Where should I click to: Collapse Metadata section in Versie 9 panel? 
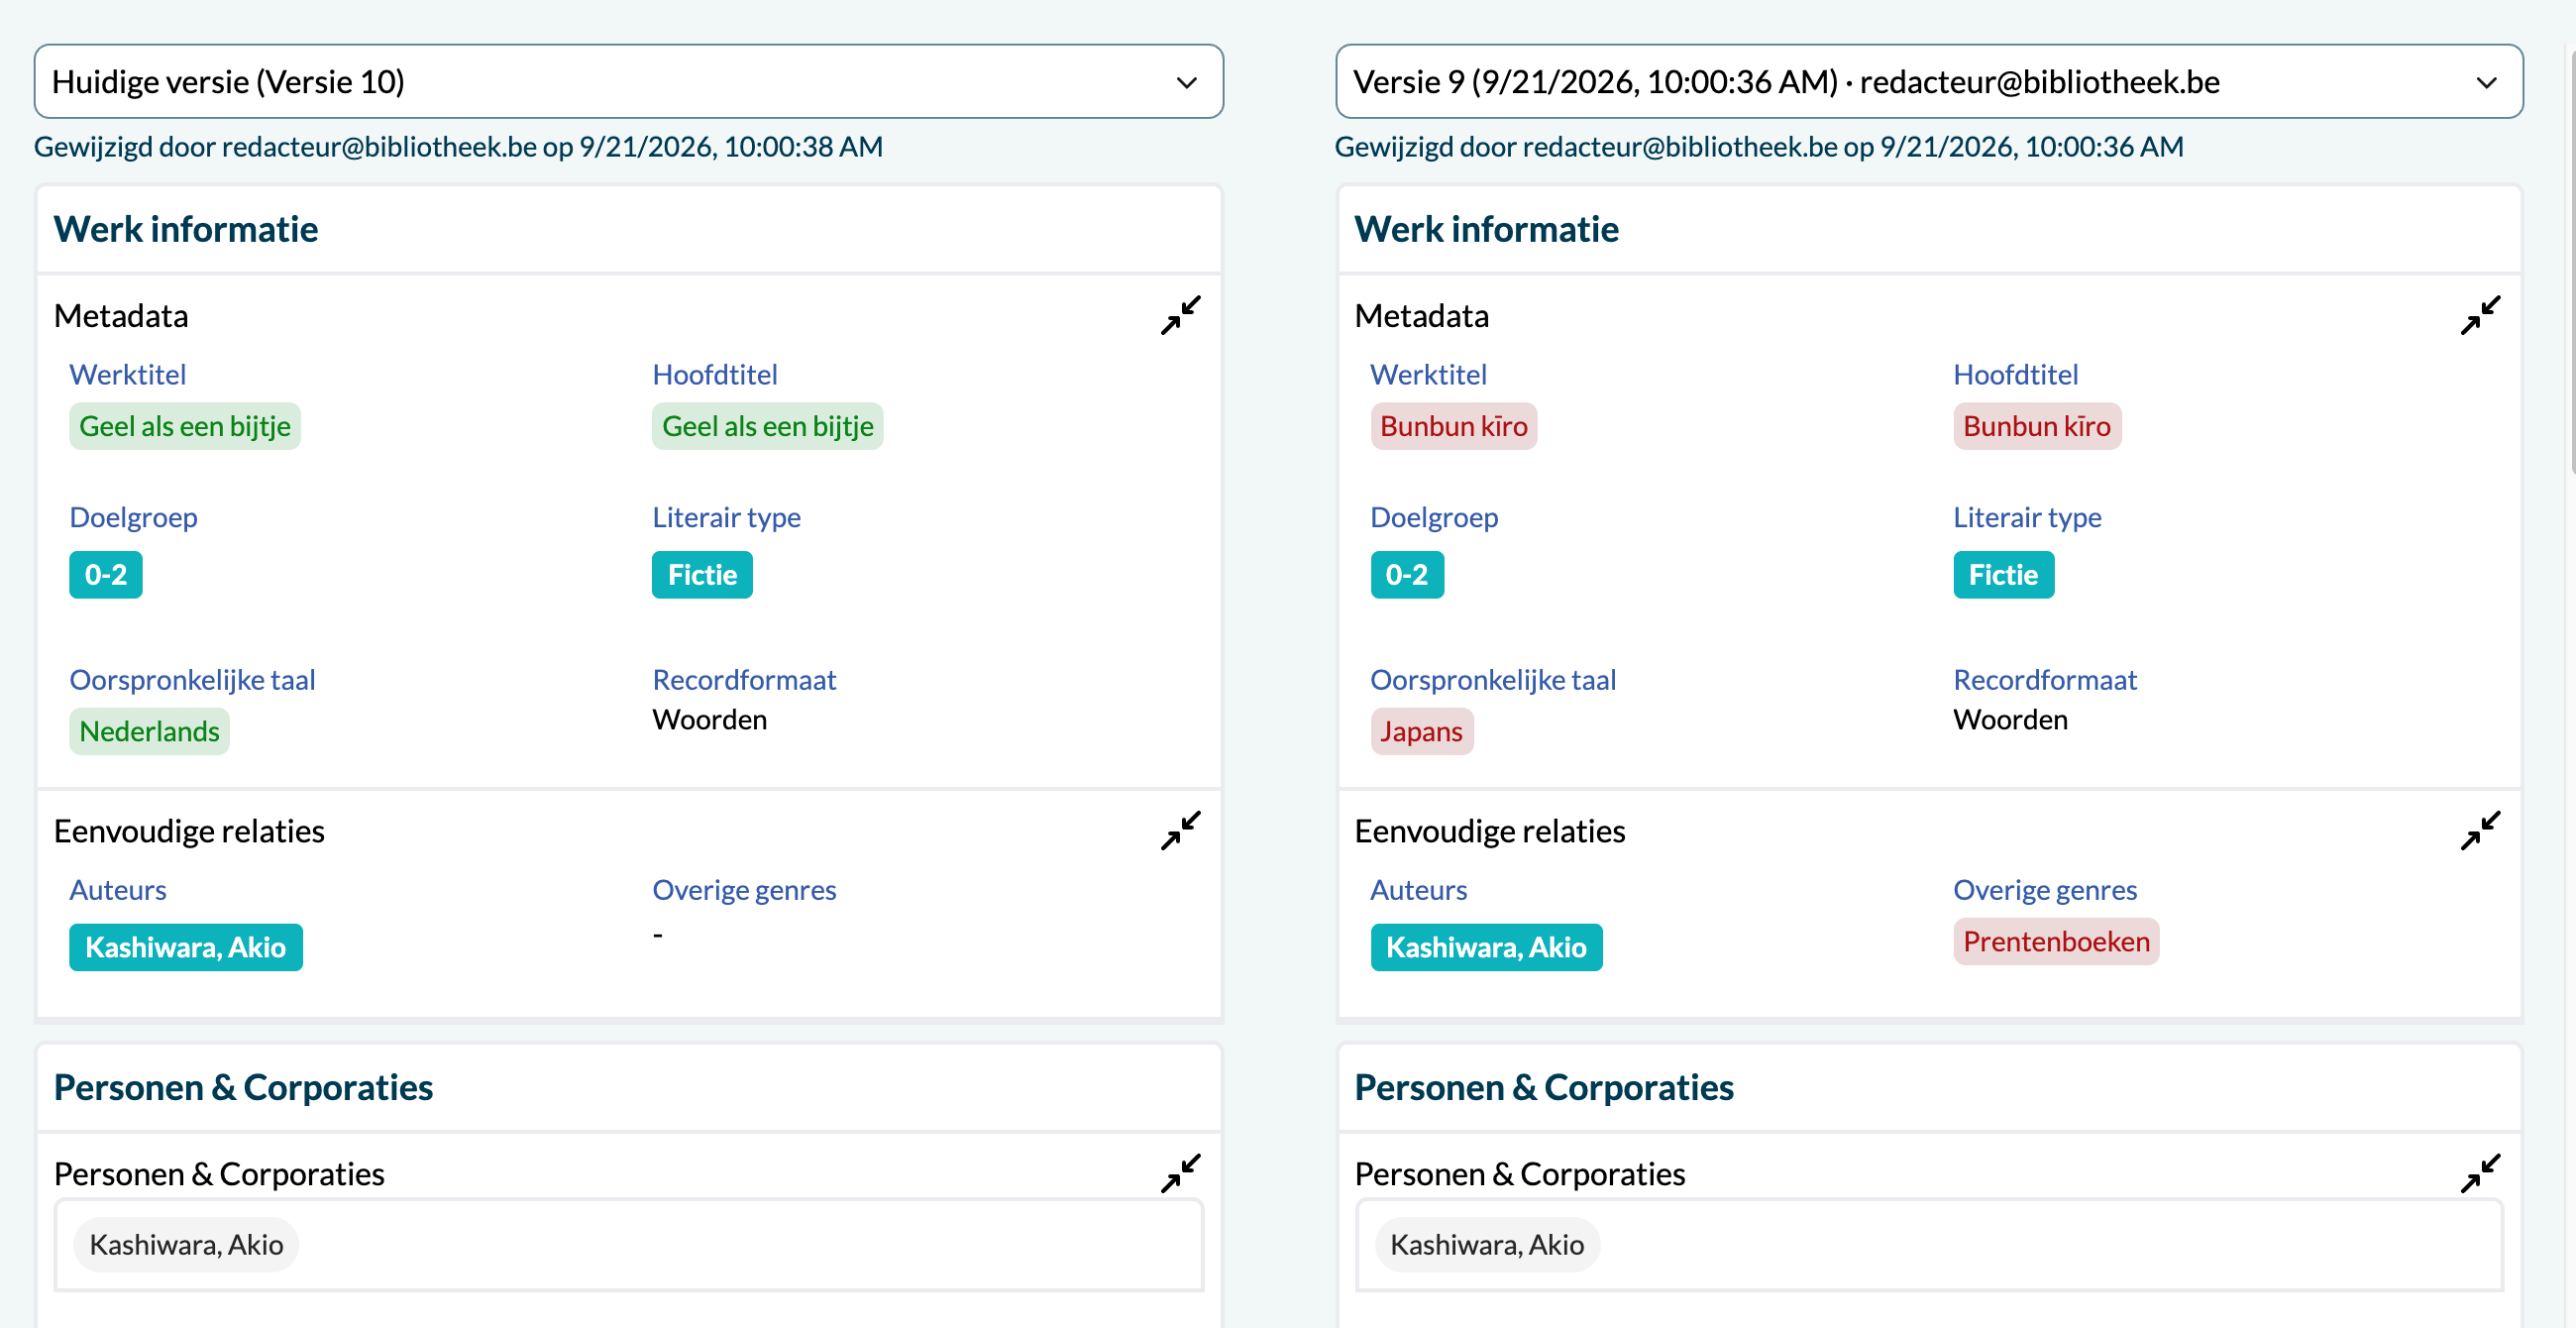pyautogui.click(x=2480, y=315)
